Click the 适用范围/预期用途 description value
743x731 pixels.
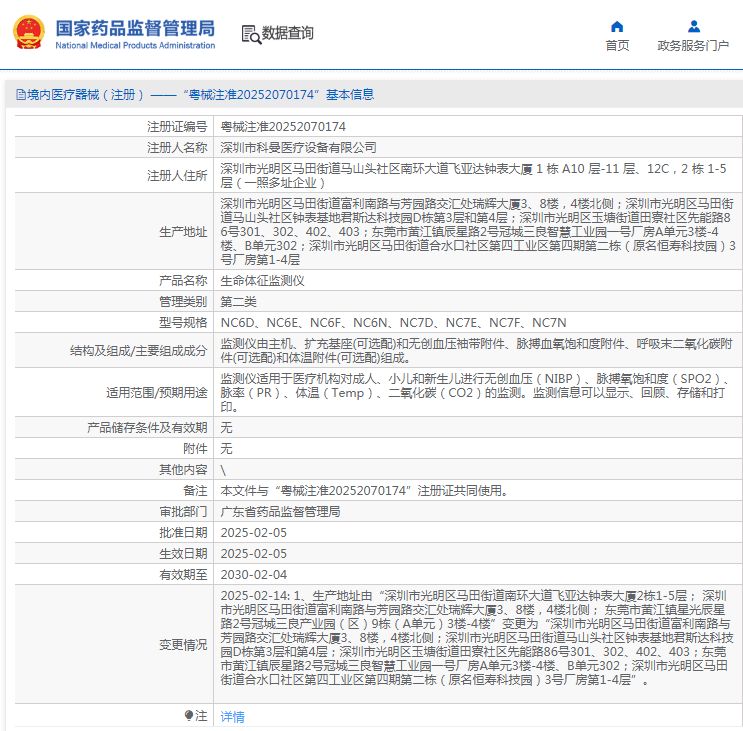coord(475,392)
